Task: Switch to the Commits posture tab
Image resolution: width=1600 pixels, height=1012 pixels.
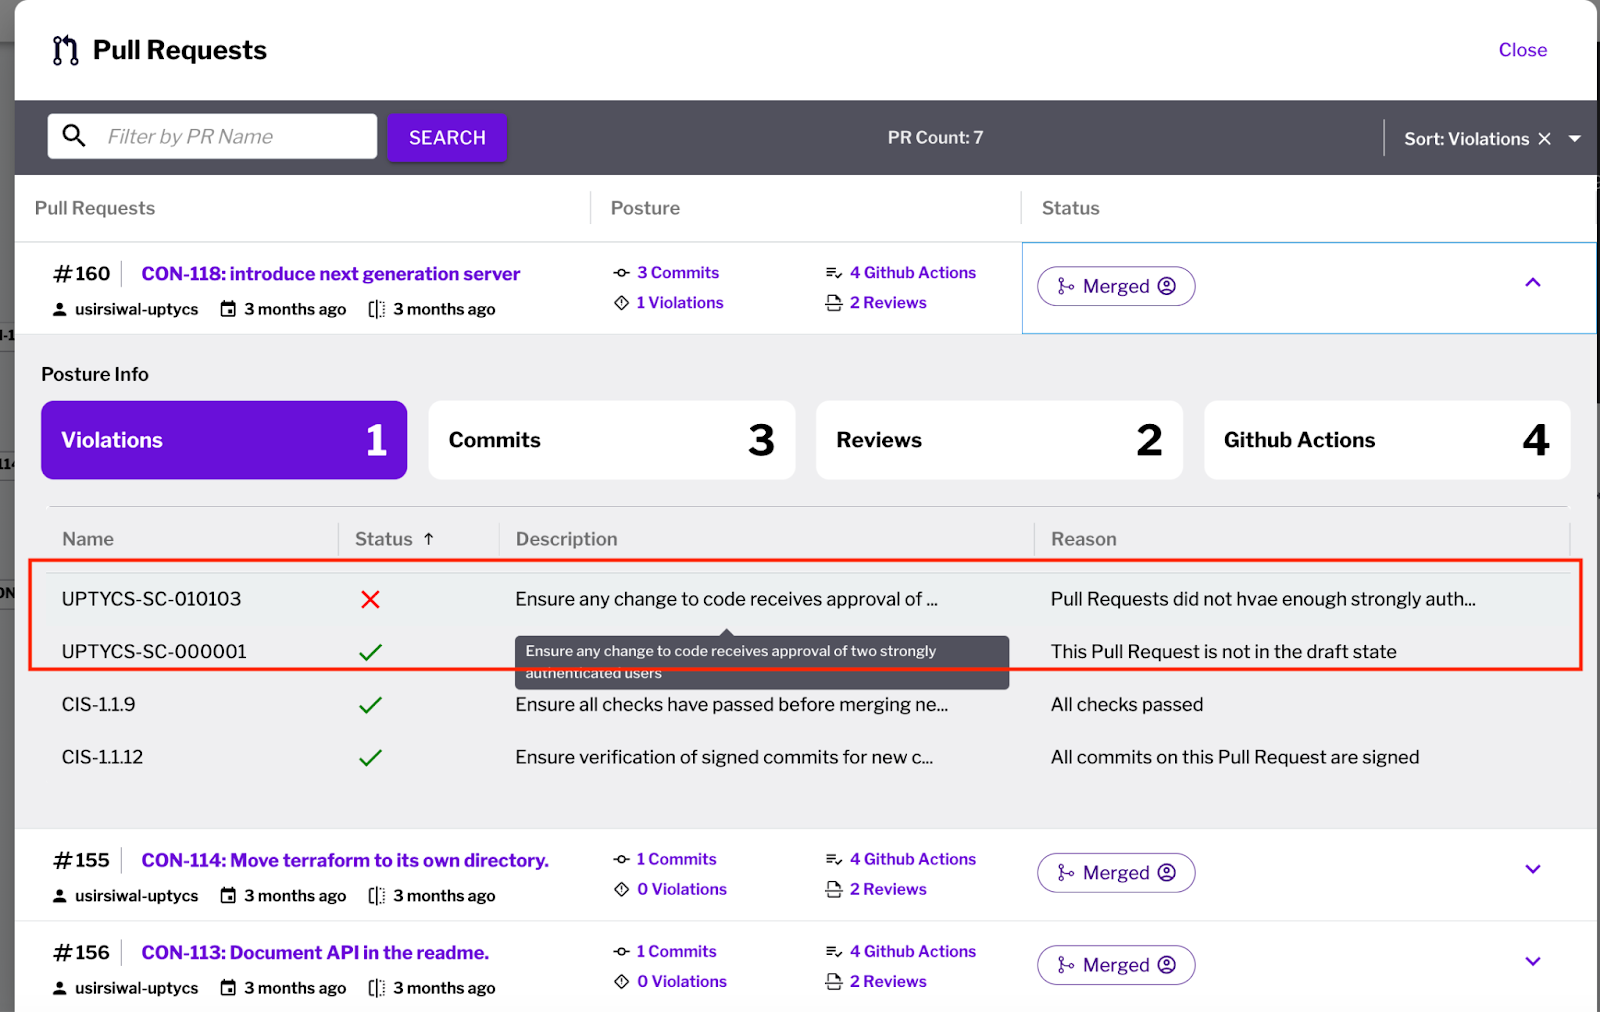Action: click(x=611, y=440)
